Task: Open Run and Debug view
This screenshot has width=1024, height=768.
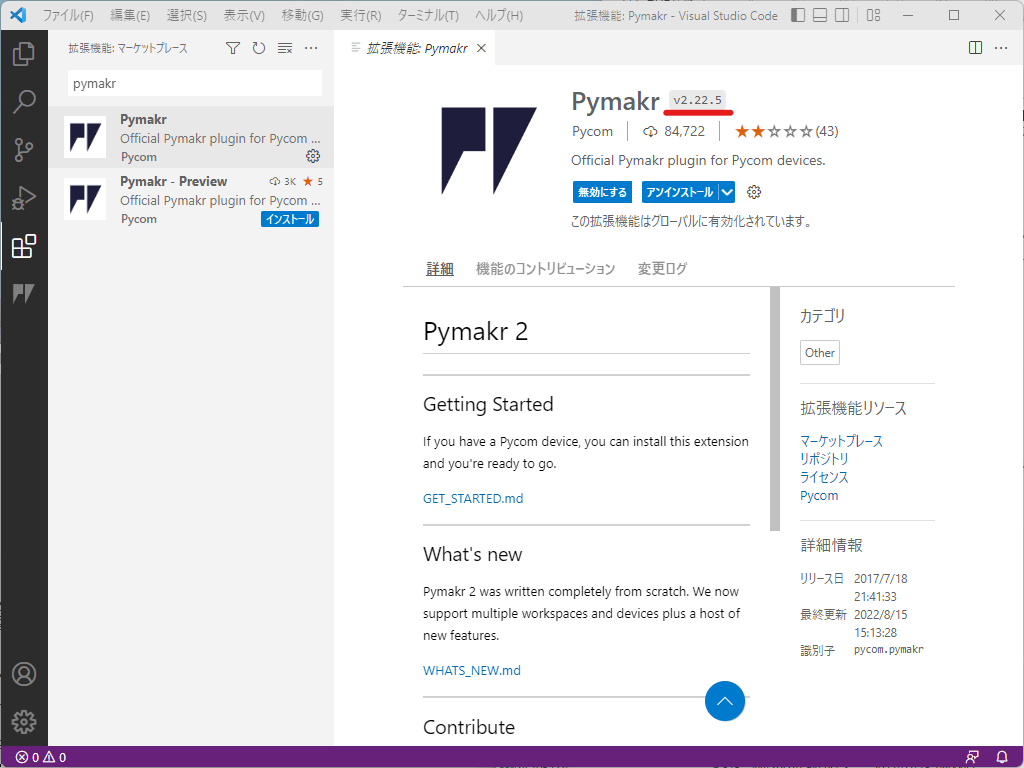Action: [24, 198]
